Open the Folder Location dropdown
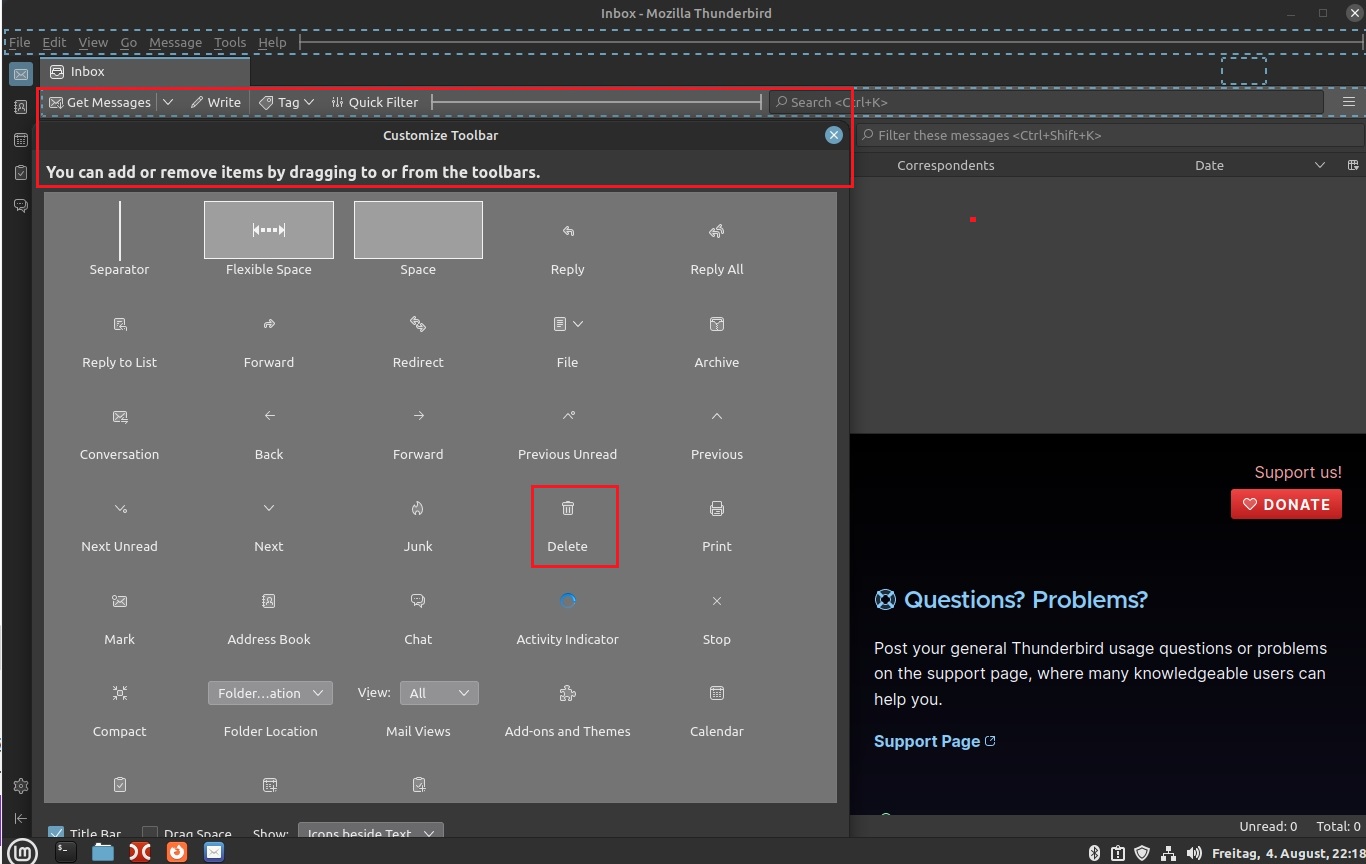1366x864 pixels. pyautogui.click(x=270, y=693)
